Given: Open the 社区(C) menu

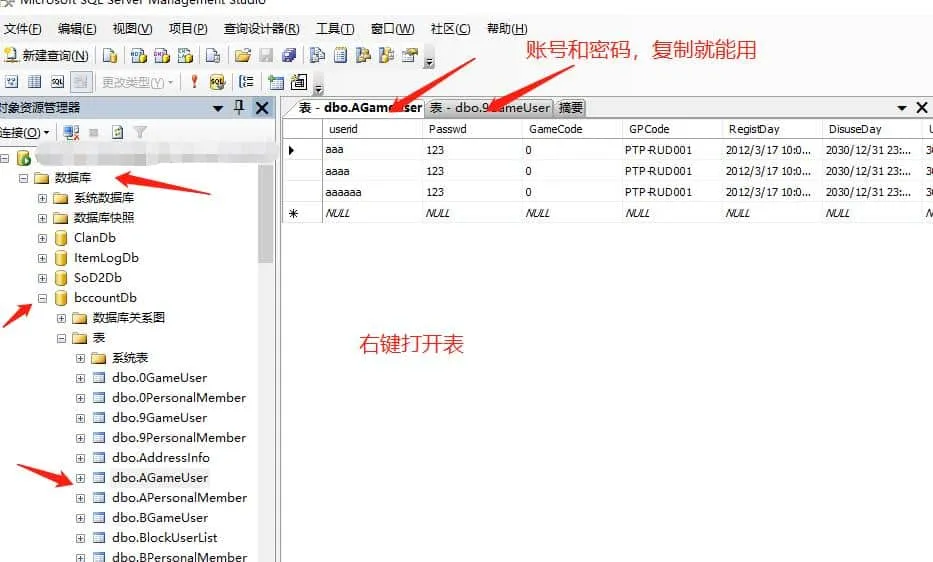Looking at the screenshot, I should tap(450, 29).
